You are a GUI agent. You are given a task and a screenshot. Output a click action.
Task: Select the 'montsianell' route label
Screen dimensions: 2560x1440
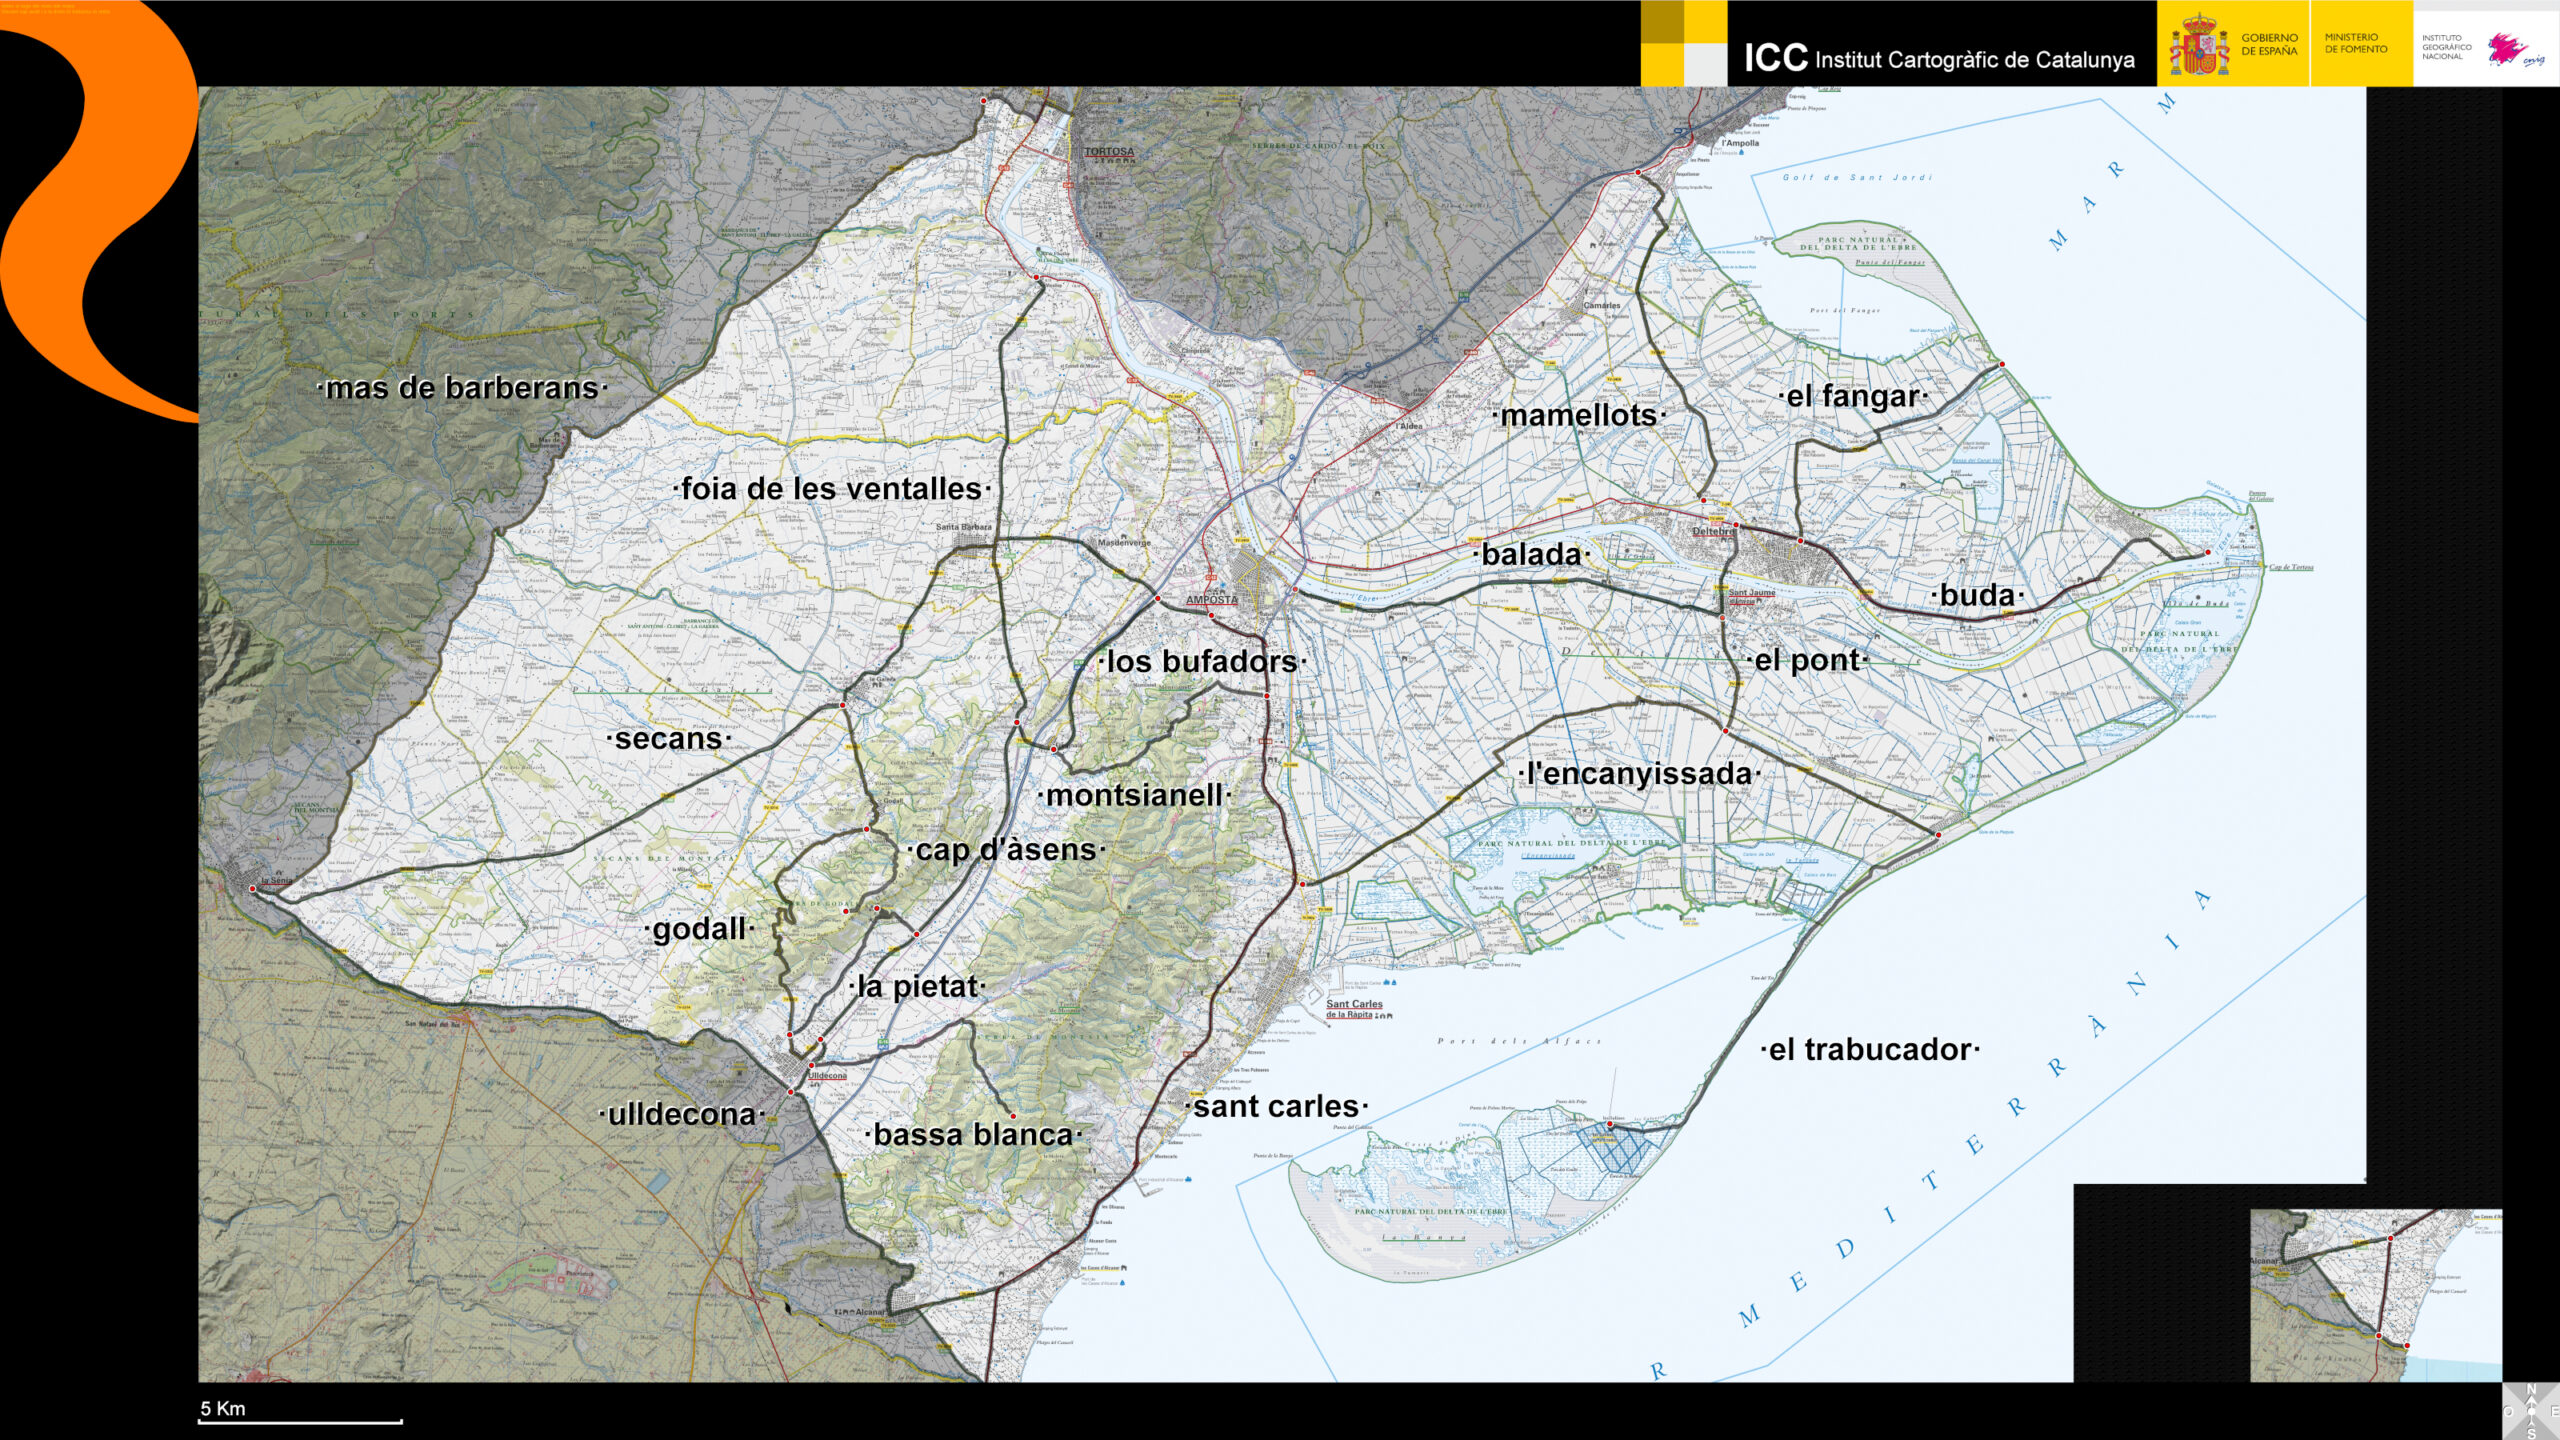coord(1134,796)
